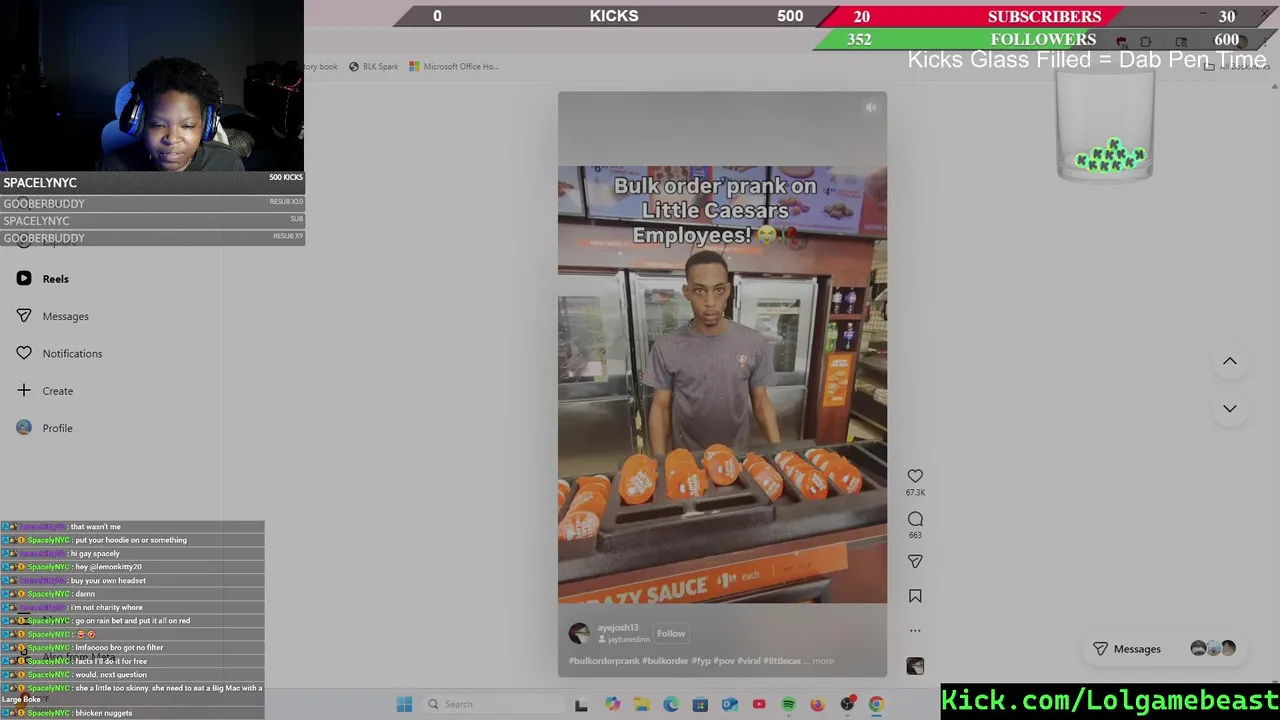The height and width of the screenshot is (720, 1280).
Task: Open Outlook from the taskbar
Action: click(x=730, y=704)
